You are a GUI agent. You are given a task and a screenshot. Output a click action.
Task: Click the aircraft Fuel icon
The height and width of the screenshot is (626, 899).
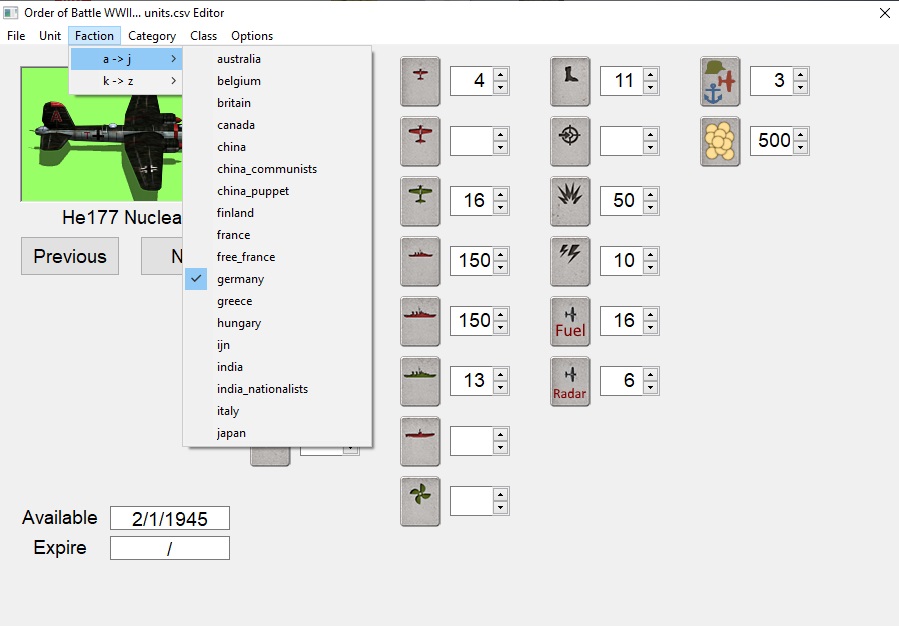click(x=570, y=321)
